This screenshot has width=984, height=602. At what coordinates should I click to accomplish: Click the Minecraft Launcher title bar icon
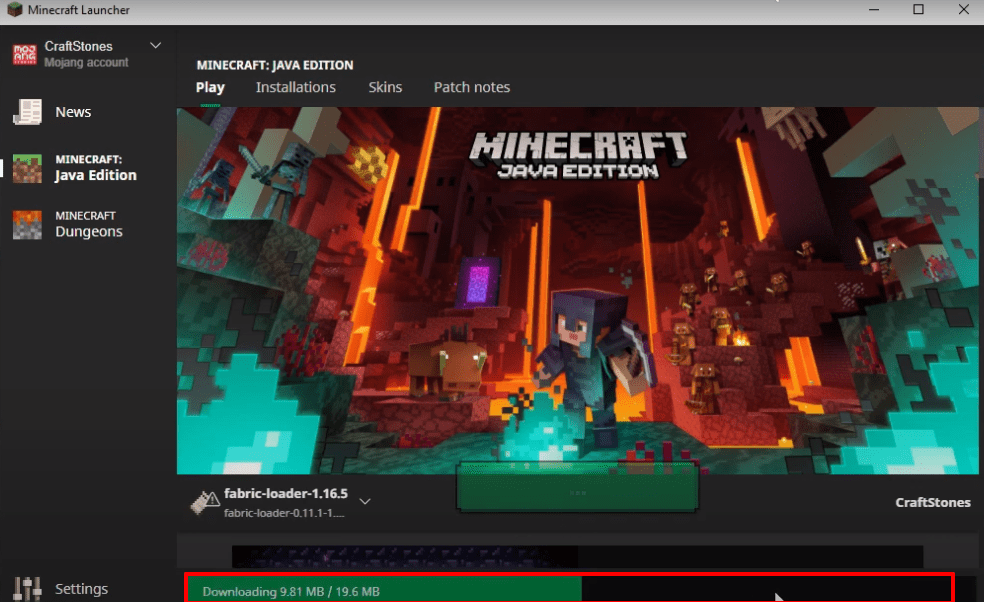14,10
